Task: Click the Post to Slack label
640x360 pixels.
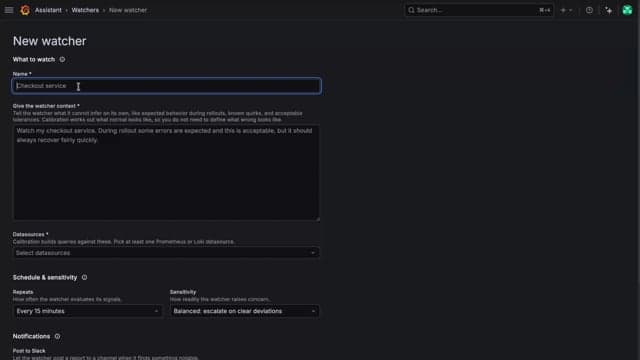Action: (x=29, y=351)
